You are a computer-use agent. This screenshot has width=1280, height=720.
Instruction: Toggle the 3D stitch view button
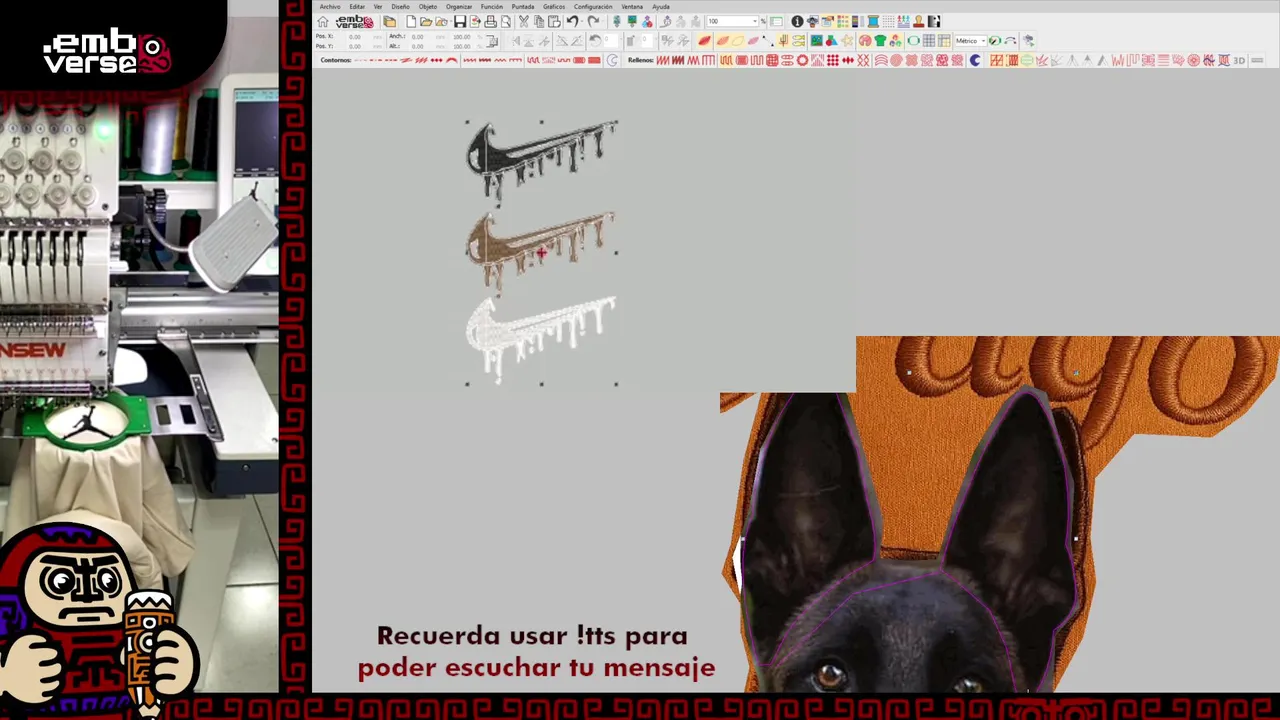(1239, 60)
